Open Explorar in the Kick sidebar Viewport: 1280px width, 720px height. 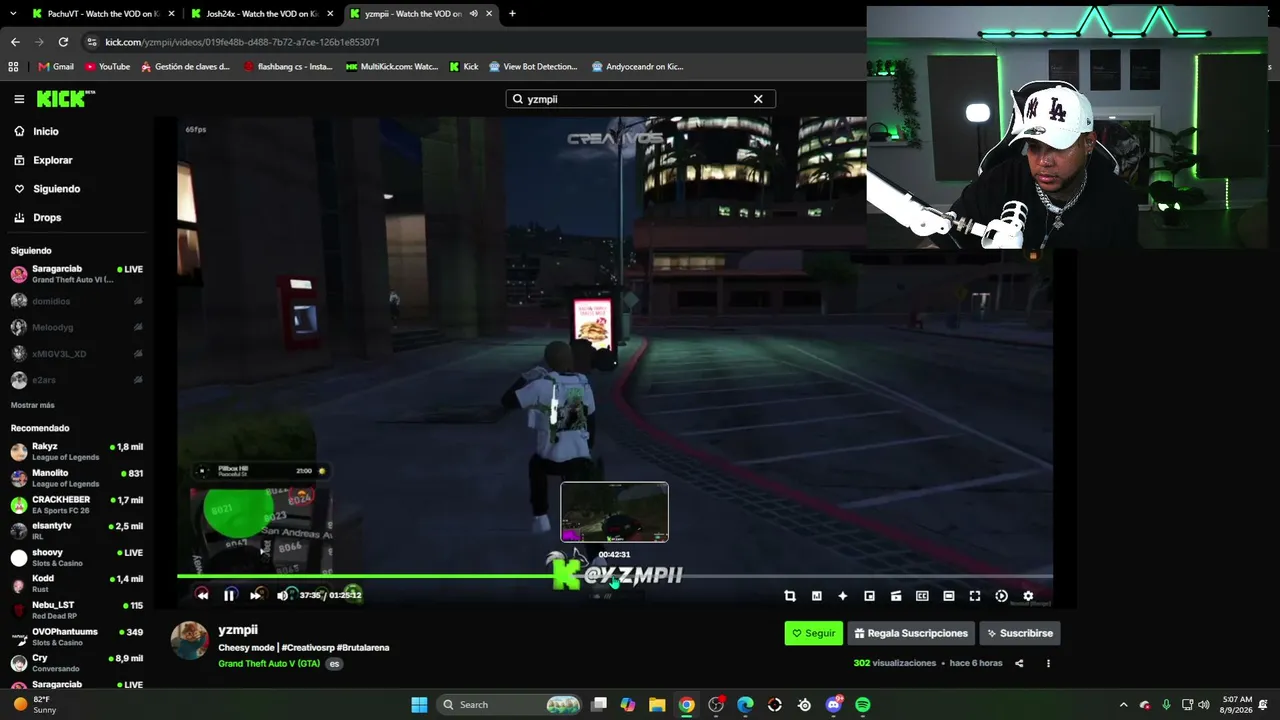(x=52, y=160)
